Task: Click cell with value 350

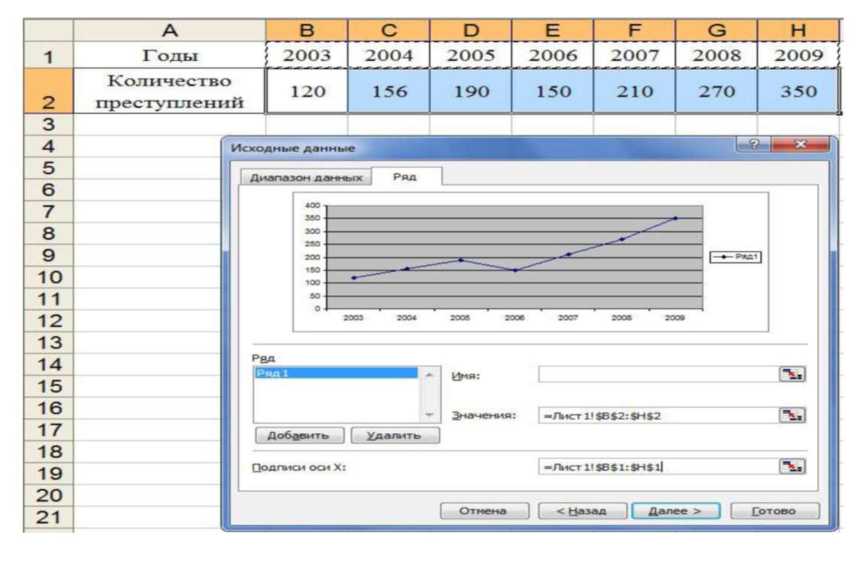Action: tap(798, 91)
